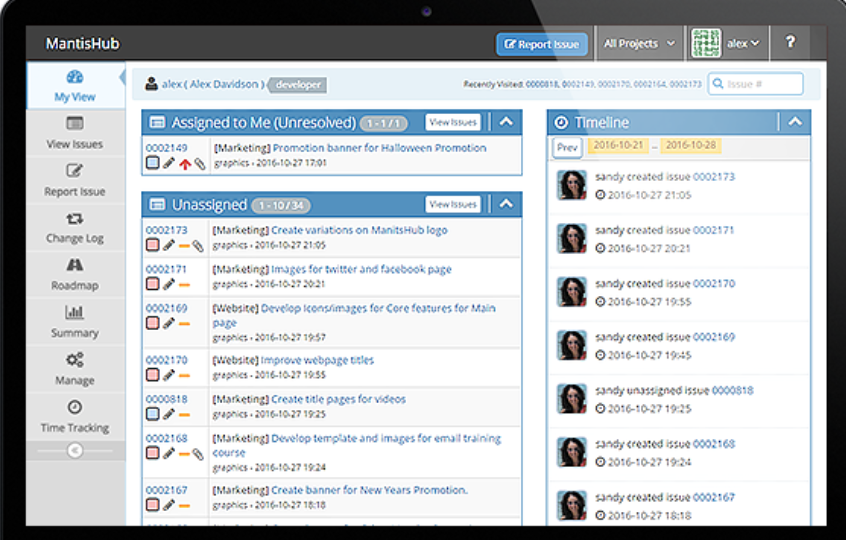846x540 pixels.
Task: Click the Time Tracking clock icon
Action: pos(75,408)
